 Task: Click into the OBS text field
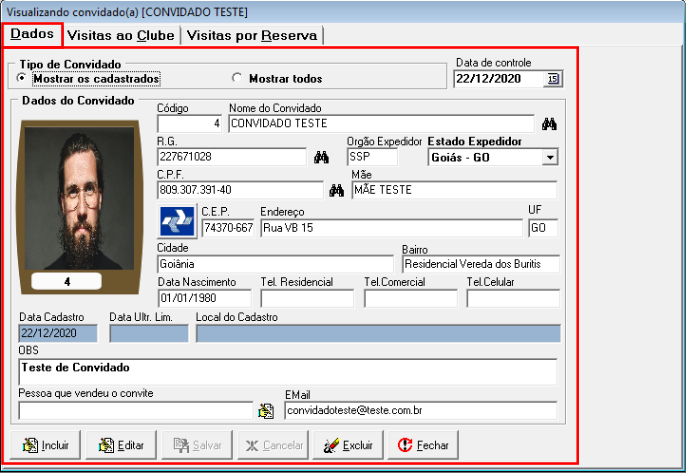(x=287, y=372)
